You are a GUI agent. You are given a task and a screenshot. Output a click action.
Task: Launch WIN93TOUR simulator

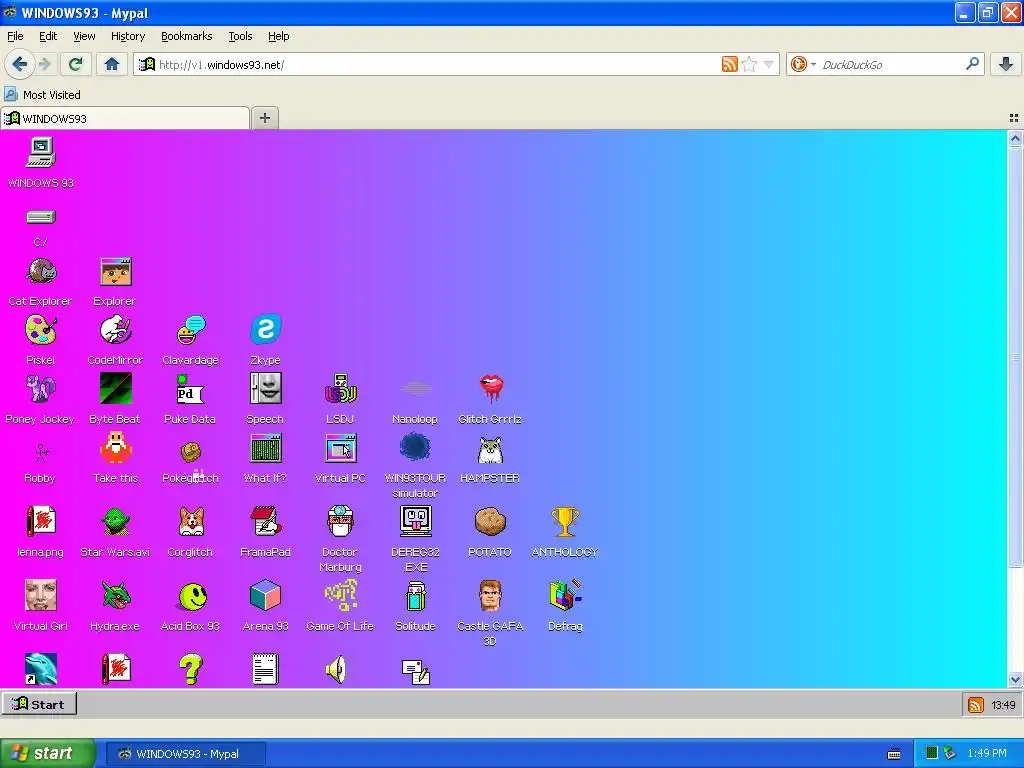coord(415,465)
